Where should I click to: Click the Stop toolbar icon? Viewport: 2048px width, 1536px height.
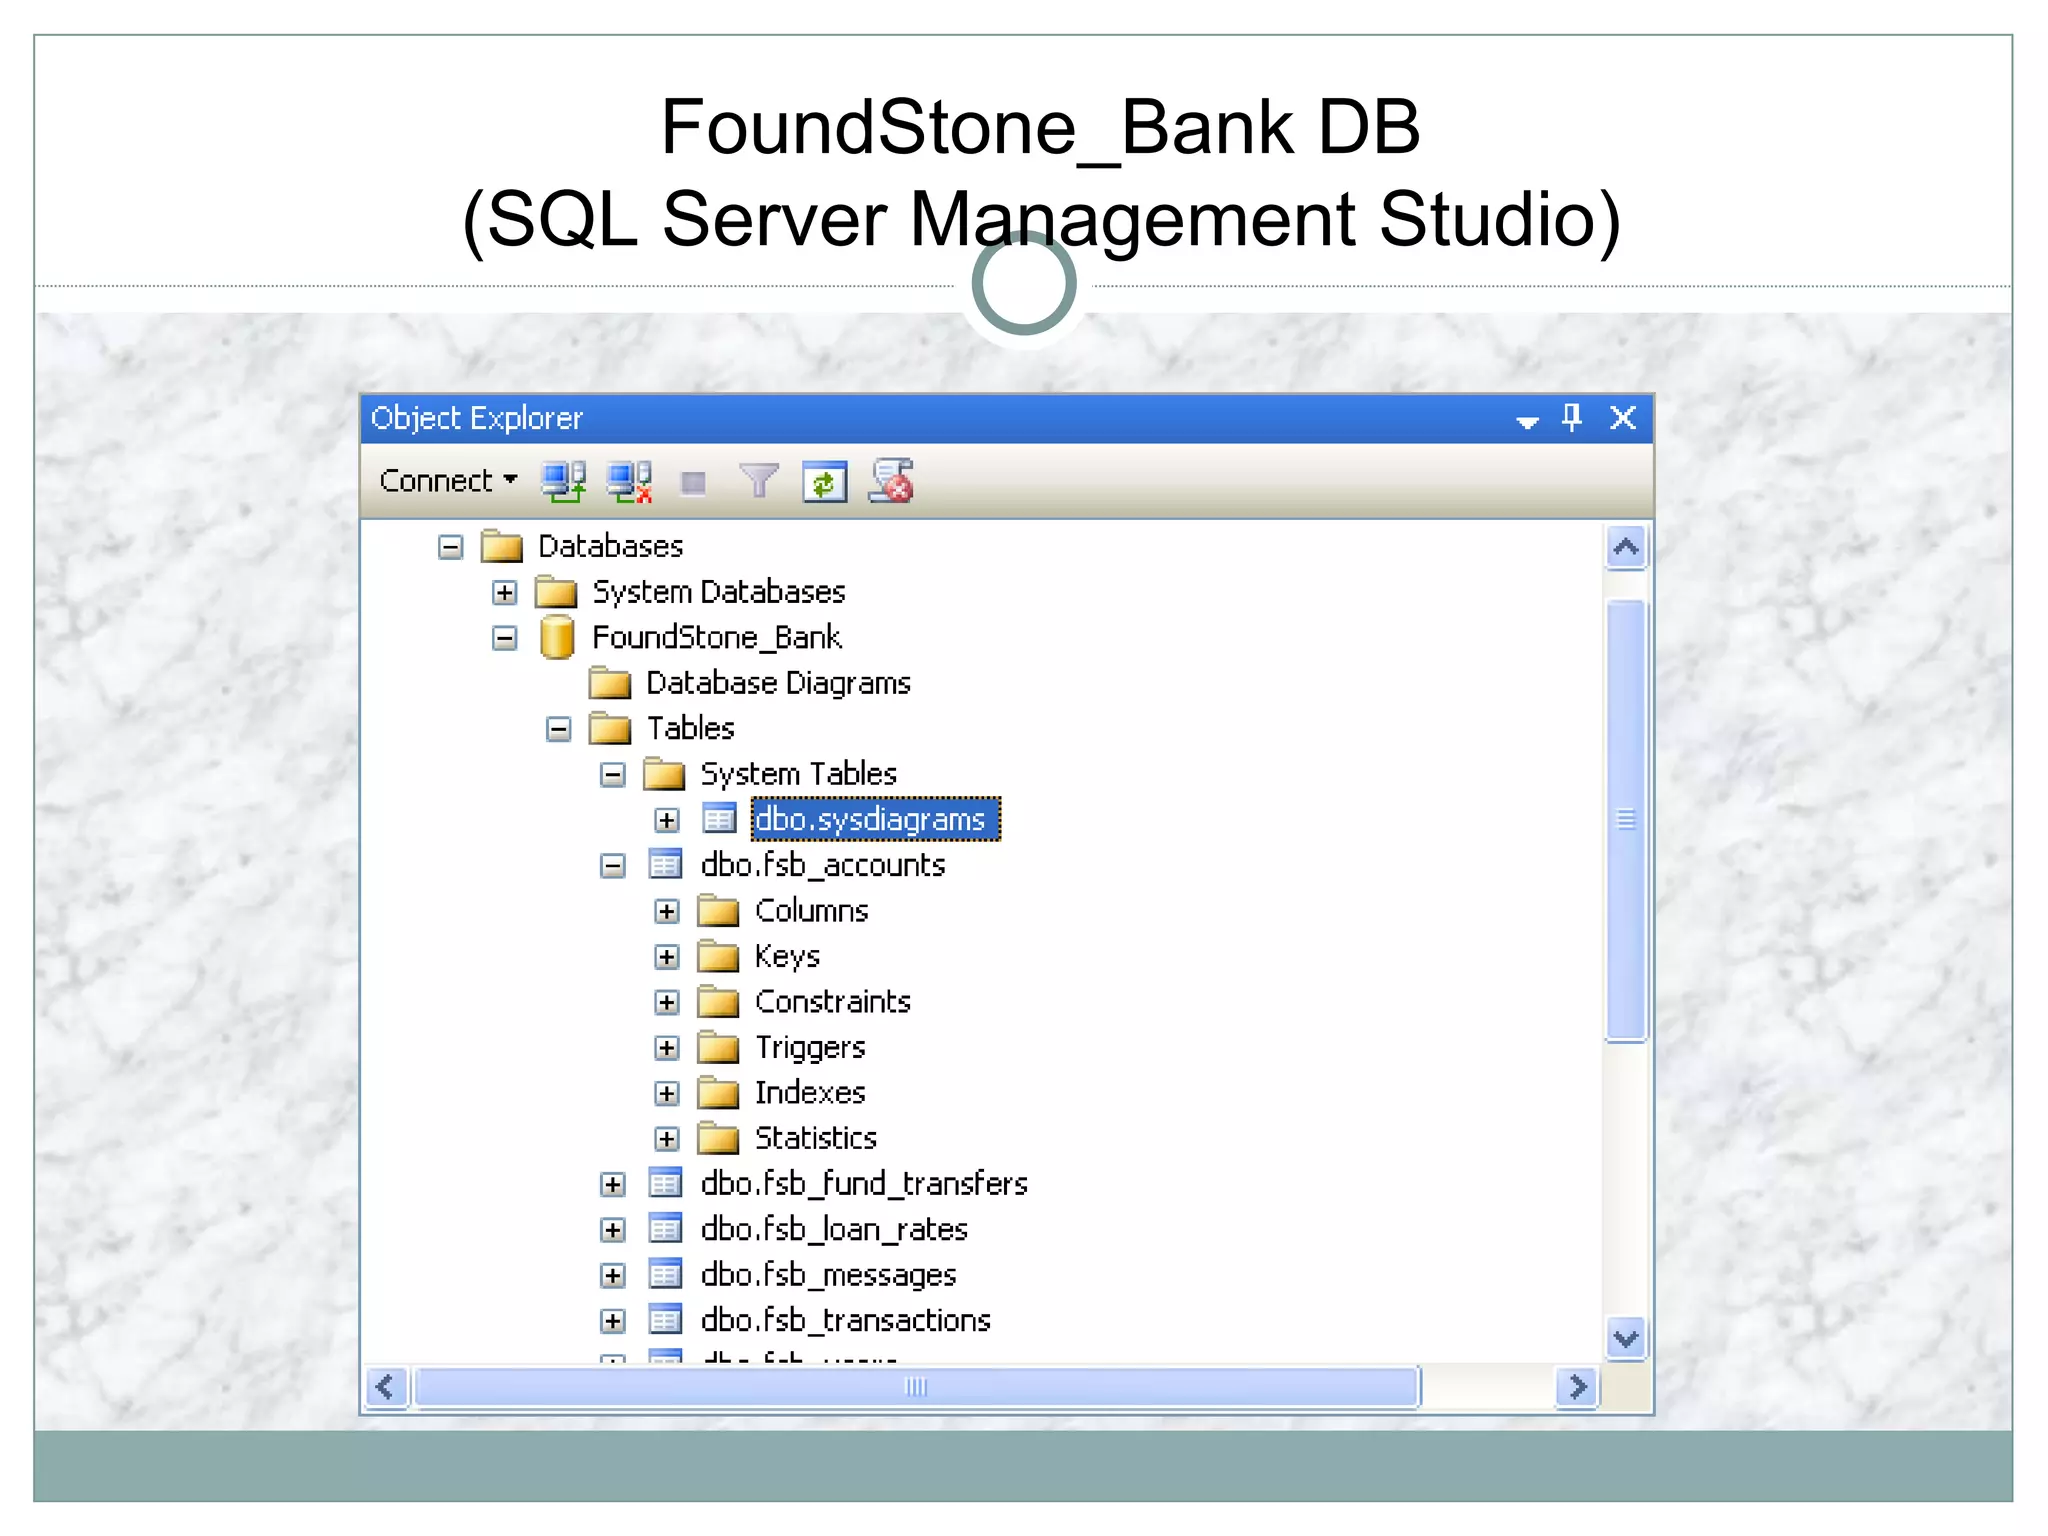pyautogui.click(x=693, y=483)
